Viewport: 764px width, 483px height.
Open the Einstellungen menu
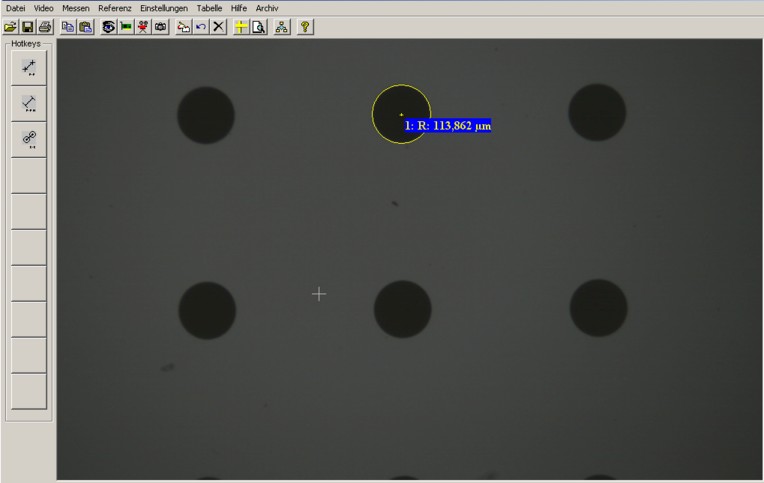click(x=163, y=8)
